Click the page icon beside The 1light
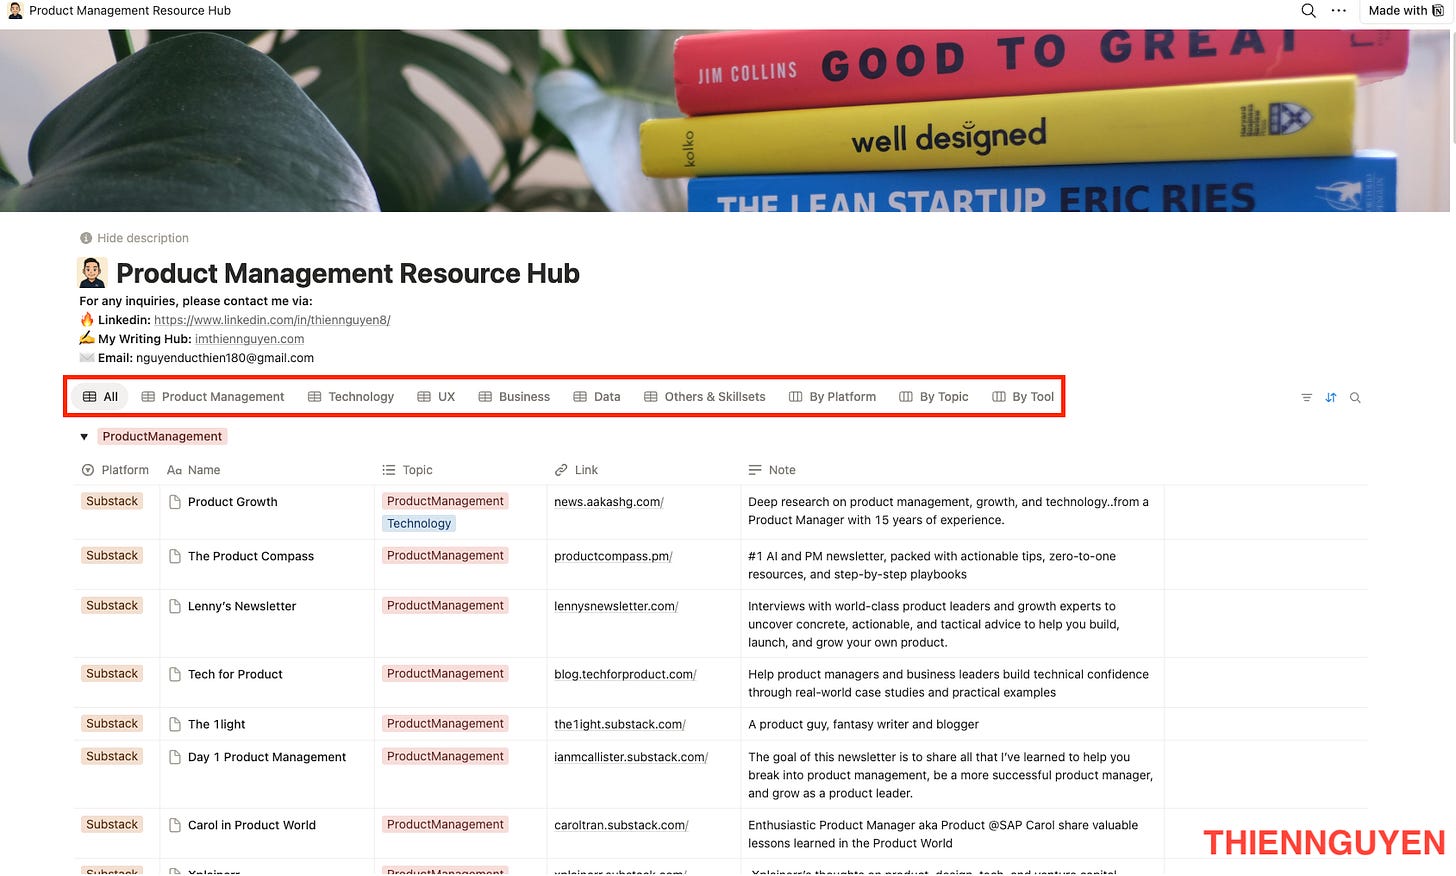Viewport: 1456px width, 876px height. coord(175,724)
